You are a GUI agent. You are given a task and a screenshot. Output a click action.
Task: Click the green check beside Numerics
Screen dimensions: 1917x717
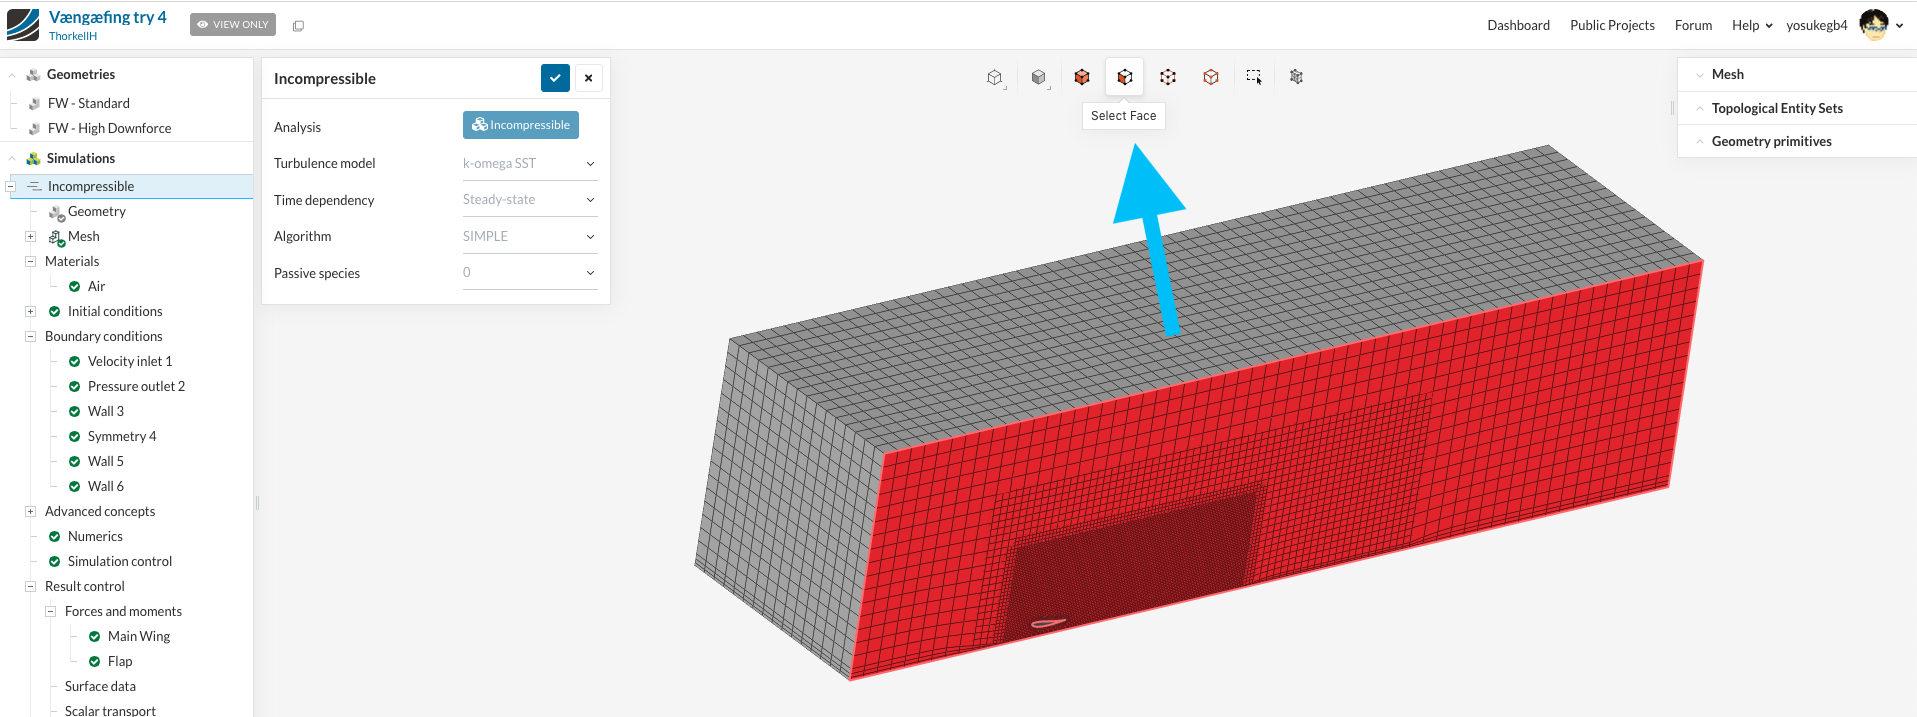[x=55, y=537]
